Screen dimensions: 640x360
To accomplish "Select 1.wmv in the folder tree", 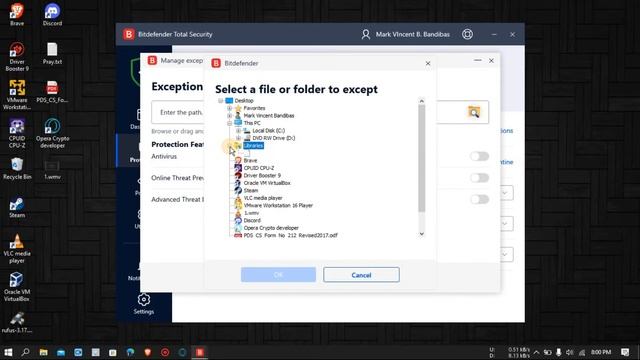I will click(251, 213).
